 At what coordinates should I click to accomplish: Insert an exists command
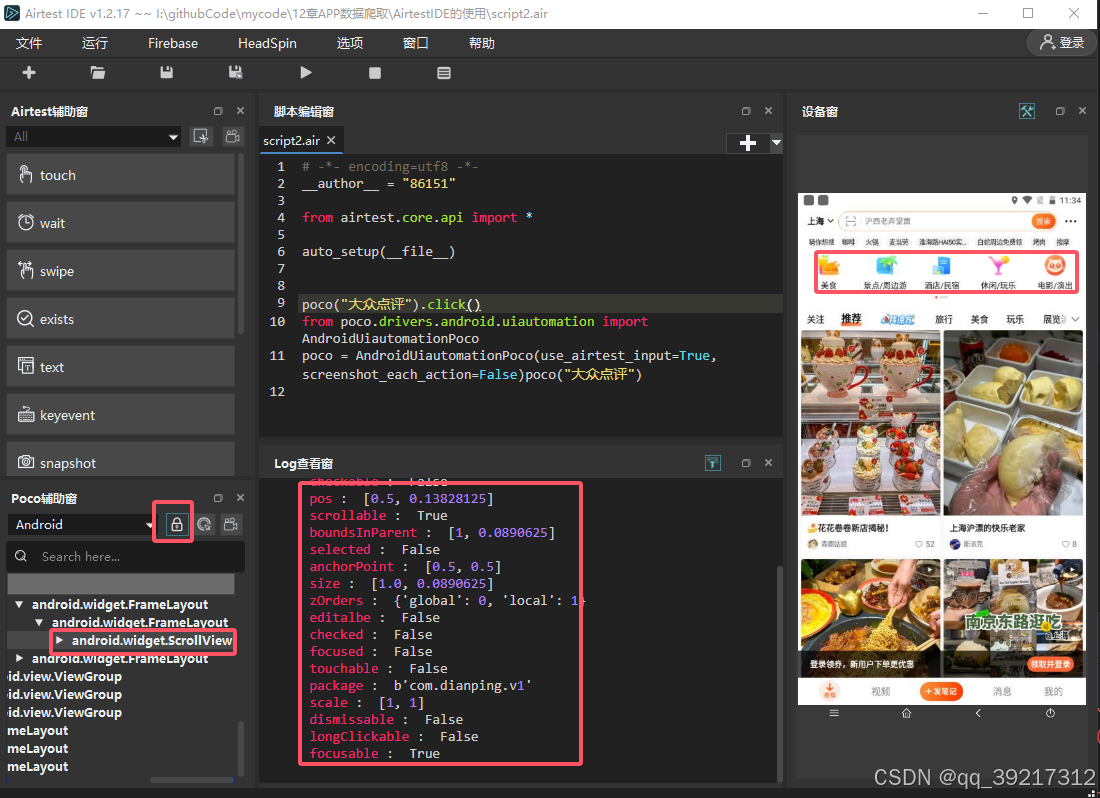pyautogui.click(x=121, y=319)
